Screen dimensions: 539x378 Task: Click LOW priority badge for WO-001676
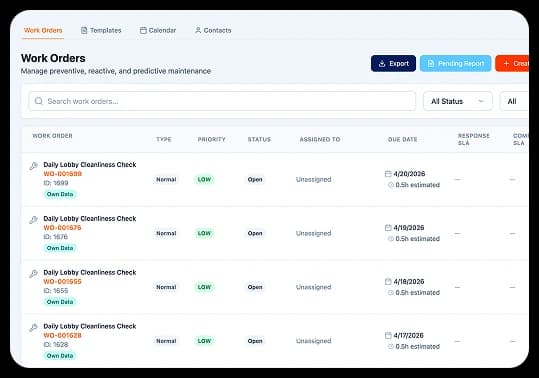204,233
